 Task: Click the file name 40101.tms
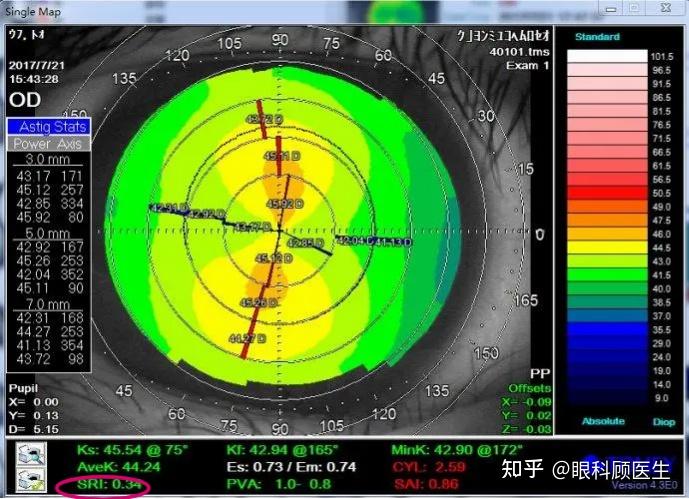pos(519,52)
